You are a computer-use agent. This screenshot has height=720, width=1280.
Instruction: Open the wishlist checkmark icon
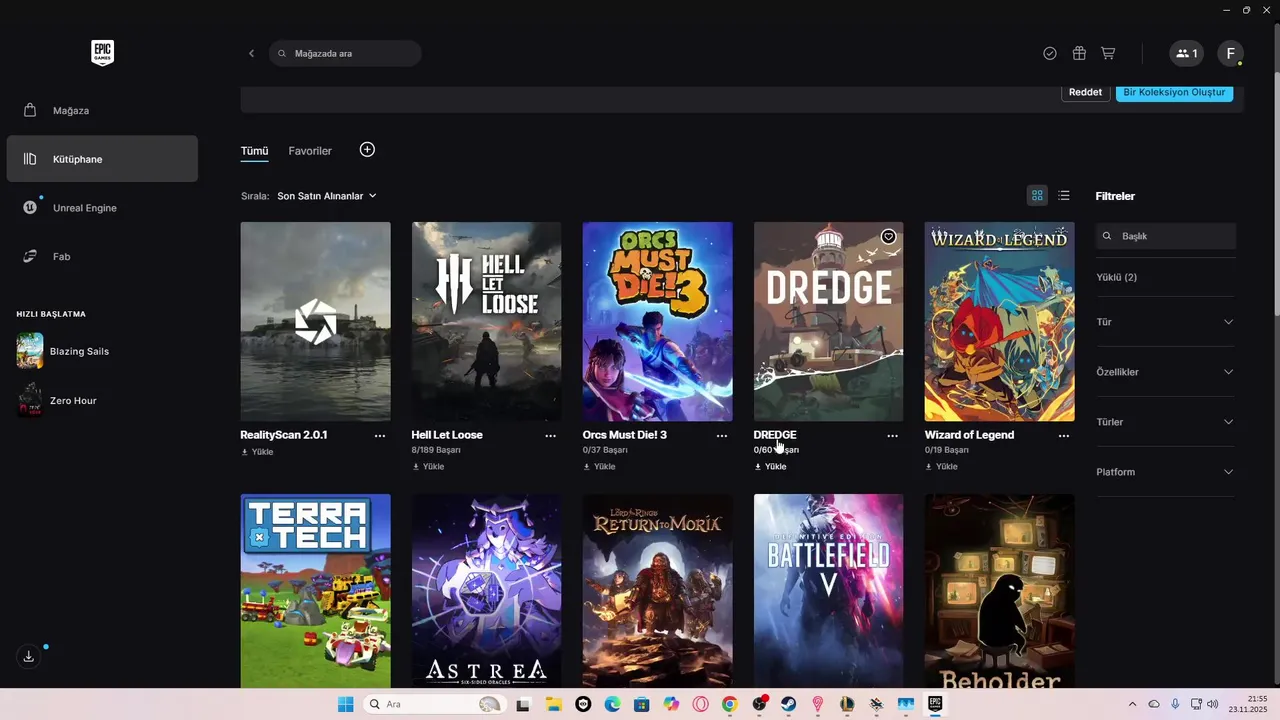point(1050,53)
